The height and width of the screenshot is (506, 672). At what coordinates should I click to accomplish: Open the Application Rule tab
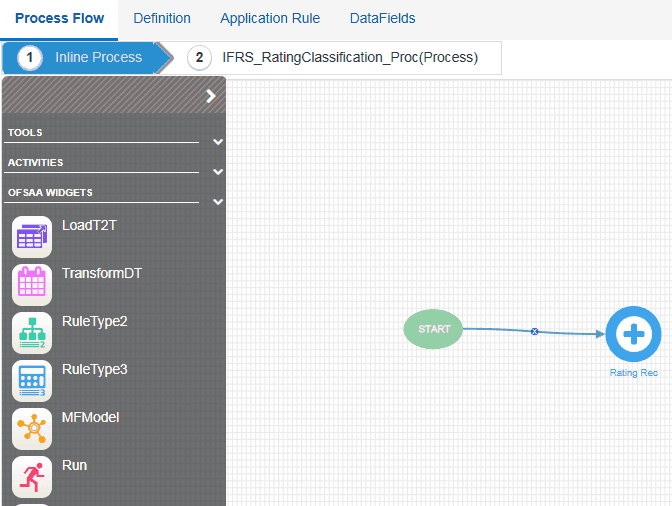pos(270,18)
